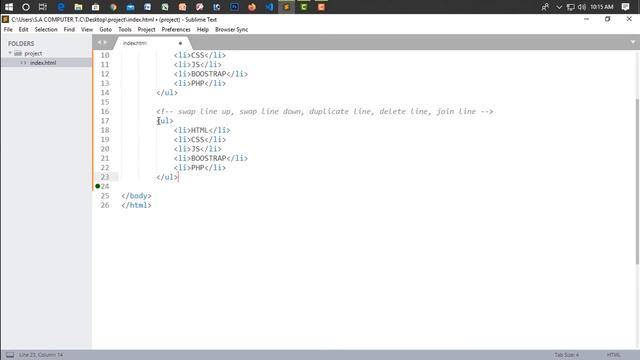Viewport: 640px width, 360px height.
Task: Click the clock showing 10:15 AM
Action: point(602,7)
